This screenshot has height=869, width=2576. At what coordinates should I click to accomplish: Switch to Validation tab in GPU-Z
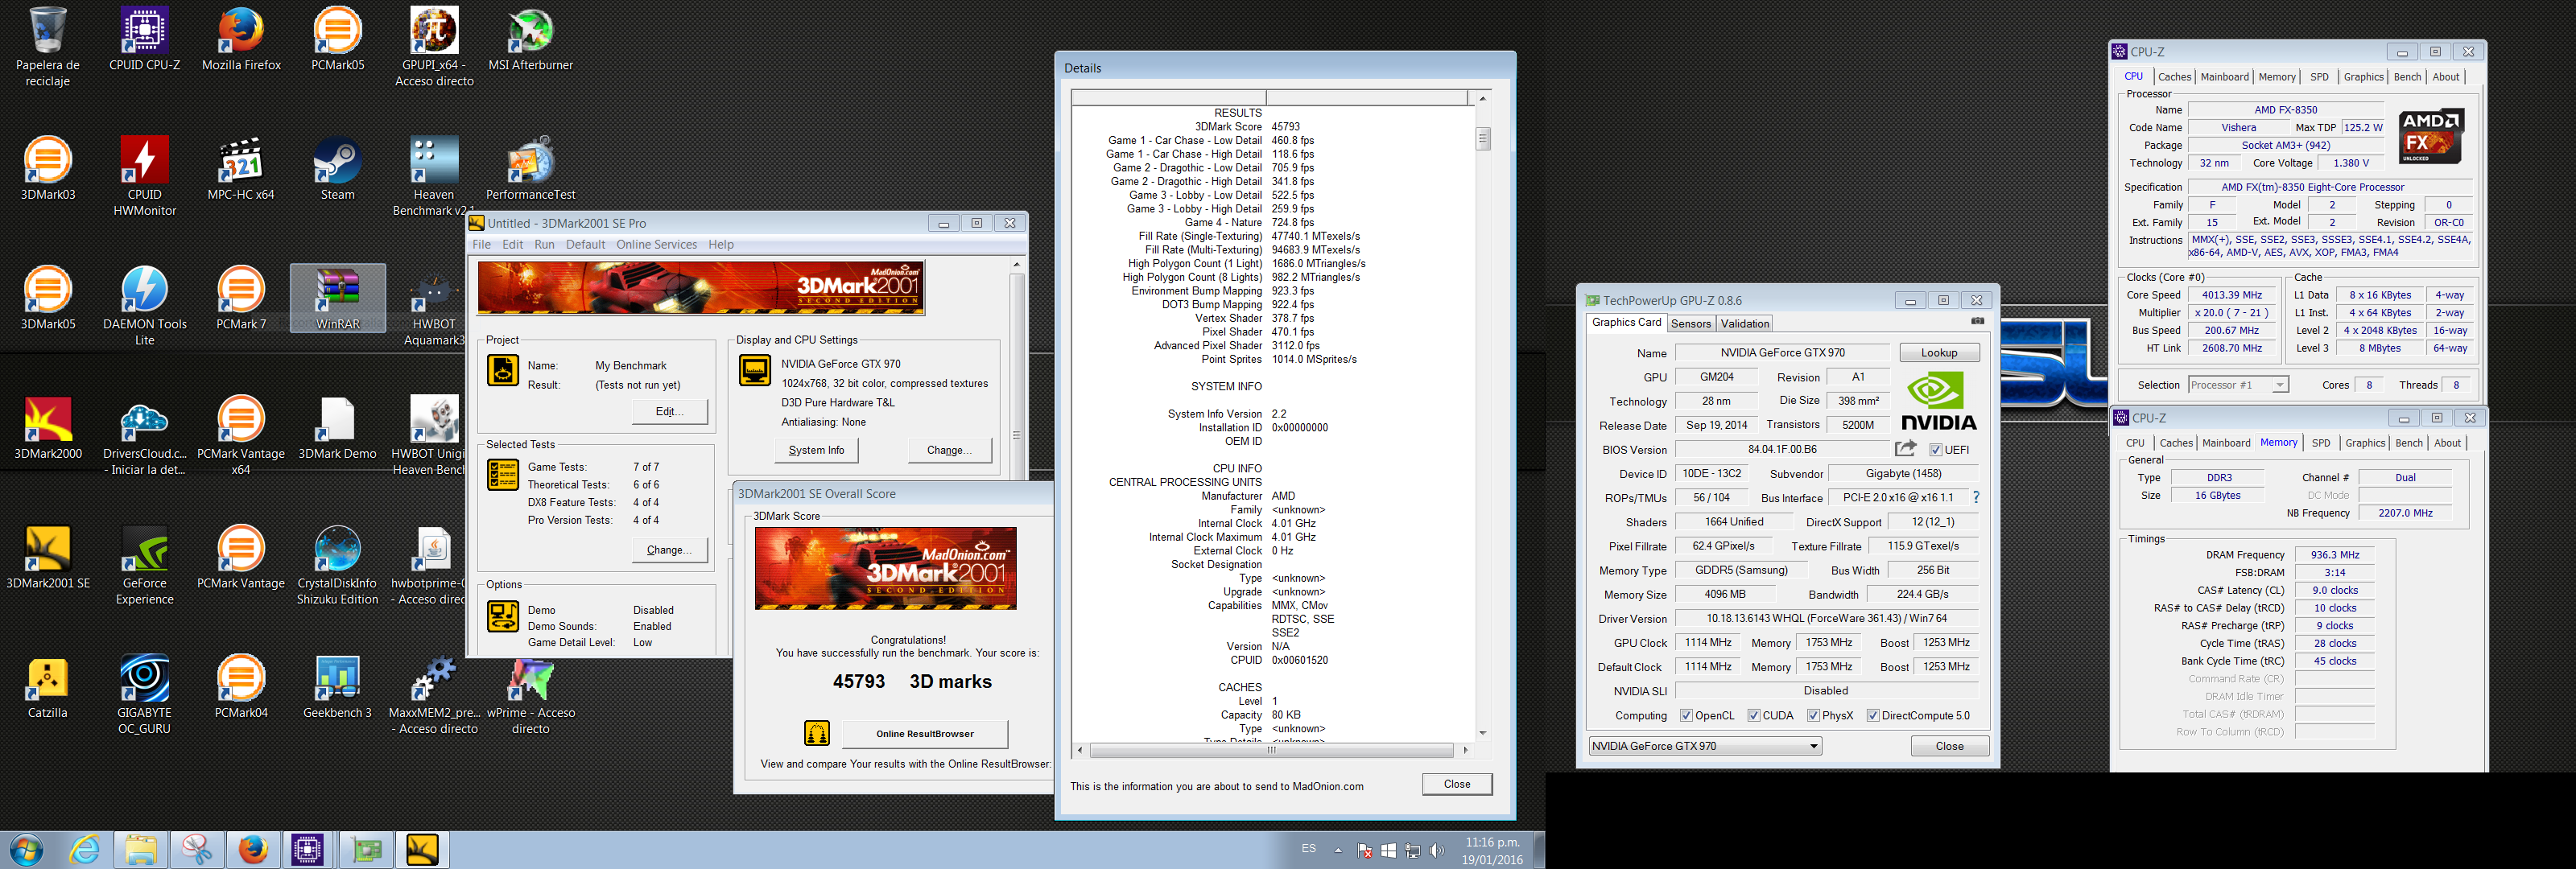tap(1745, 323)
